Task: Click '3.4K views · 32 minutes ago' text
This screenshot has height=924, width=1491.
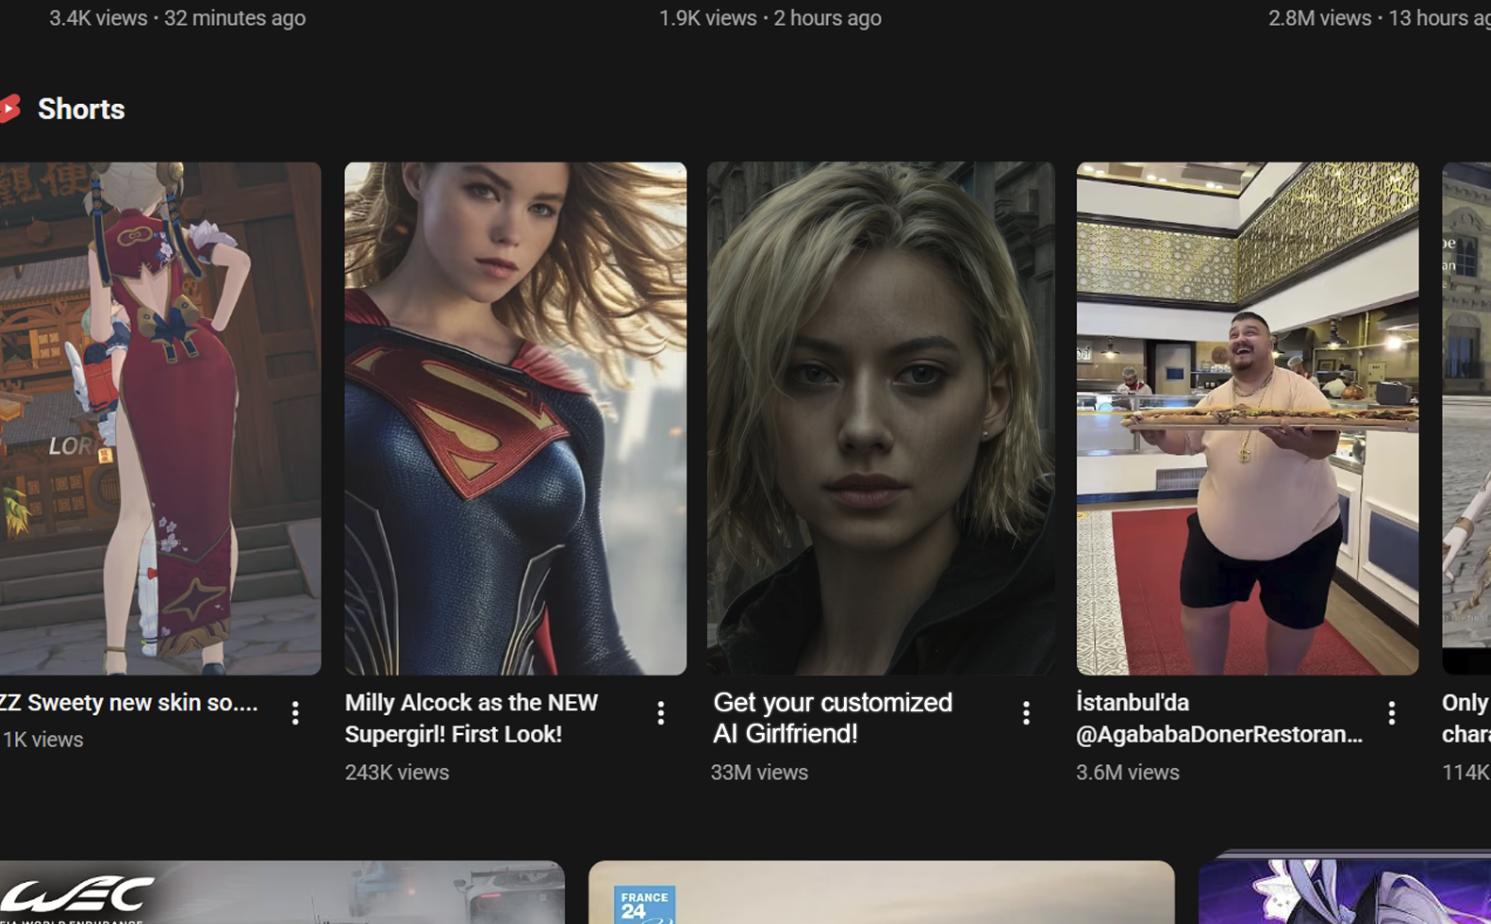Action: point(178,18)
